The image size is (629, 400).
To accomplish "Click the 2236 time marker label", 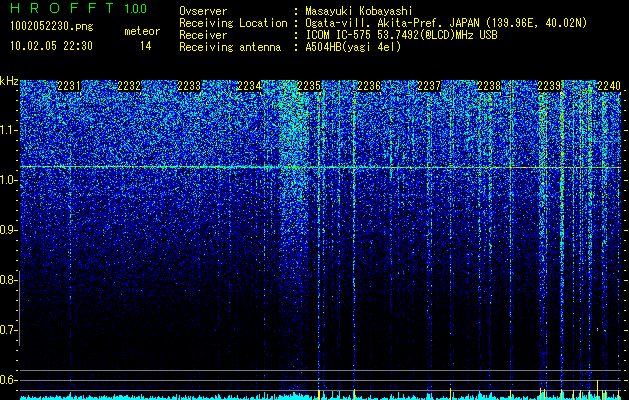I will (369, 86).
